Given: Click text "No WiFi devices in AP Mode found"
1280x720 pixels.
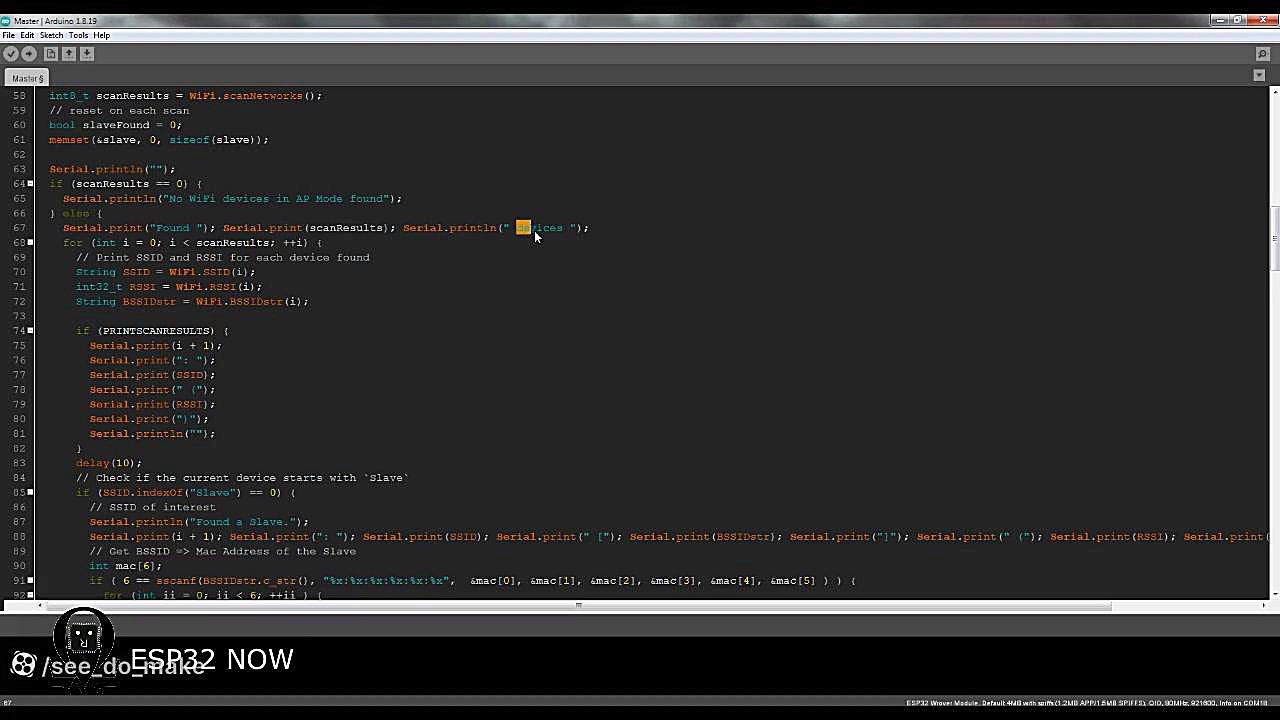Looking at the screenshot, I should (275, 199).
